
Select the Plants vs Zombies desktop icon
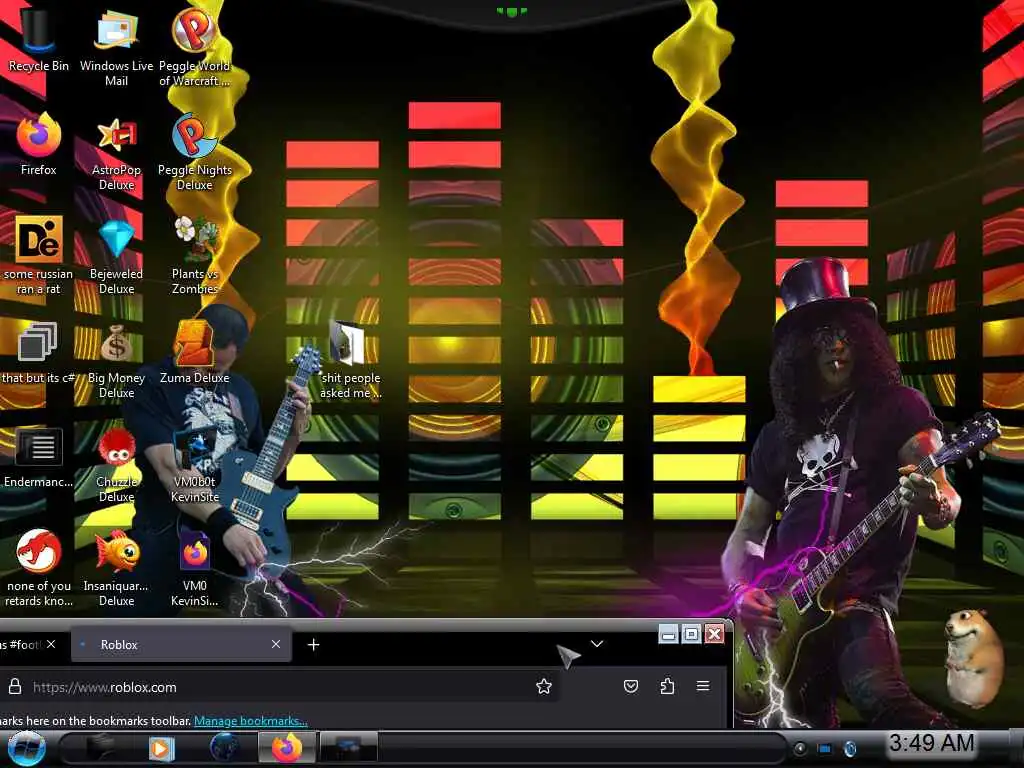pos(195,255)
